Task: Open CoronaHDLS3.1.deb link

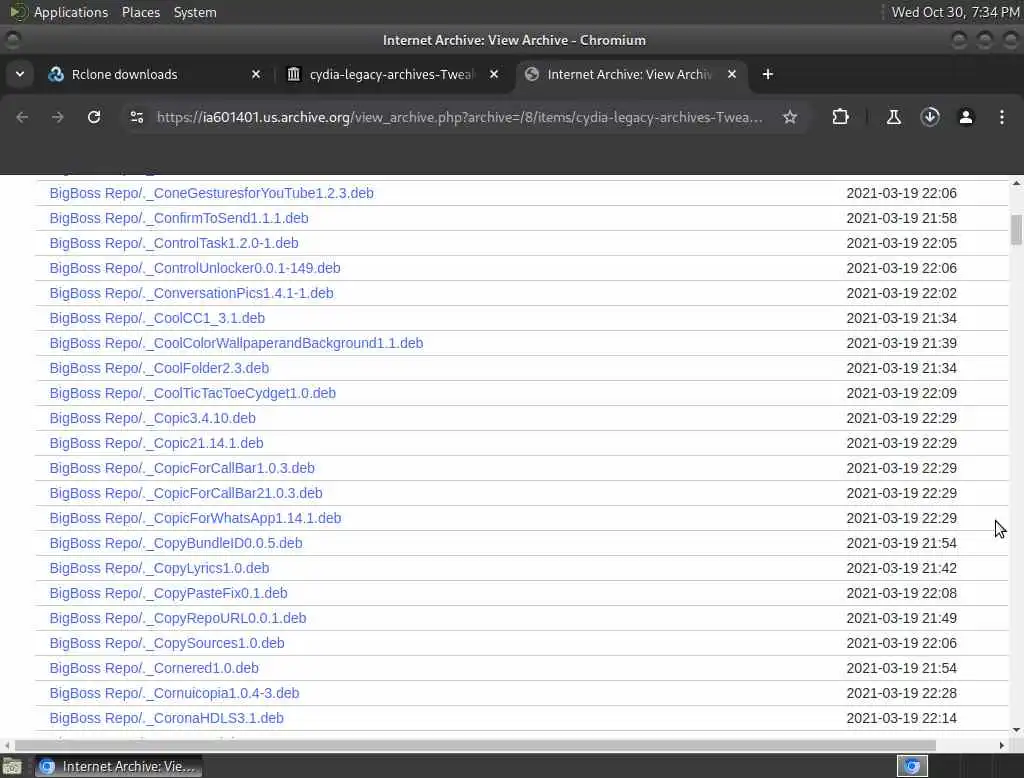Action: 167,719
